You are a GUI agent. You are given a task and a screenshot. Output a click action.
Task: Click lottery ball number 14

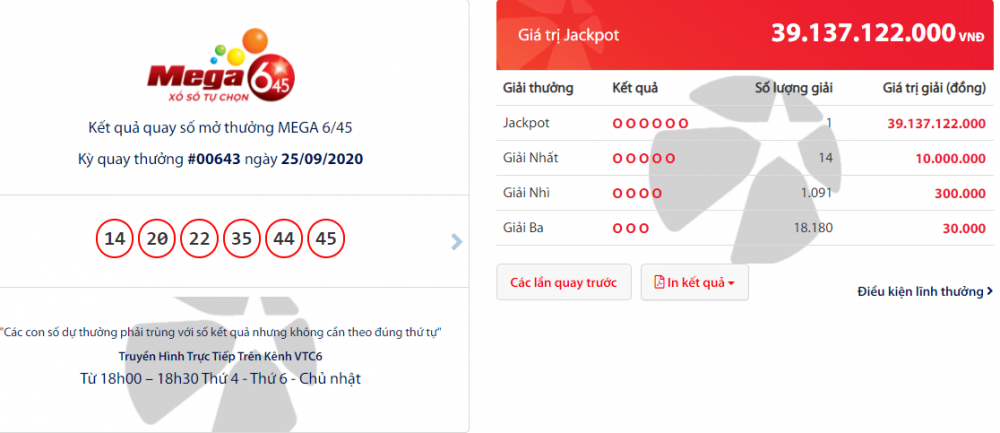tap(115, 239)
